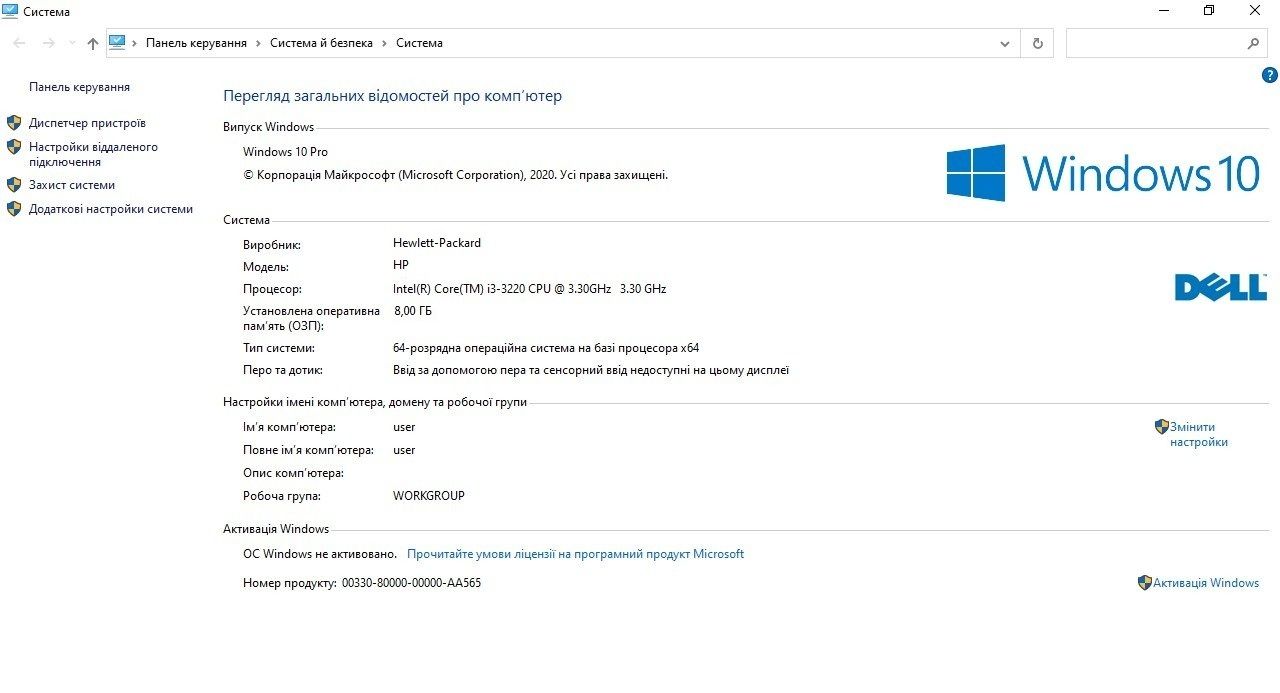1280x693 pixels.
Task: Click the Forward navigation arrow
Action: coord(48,43)
